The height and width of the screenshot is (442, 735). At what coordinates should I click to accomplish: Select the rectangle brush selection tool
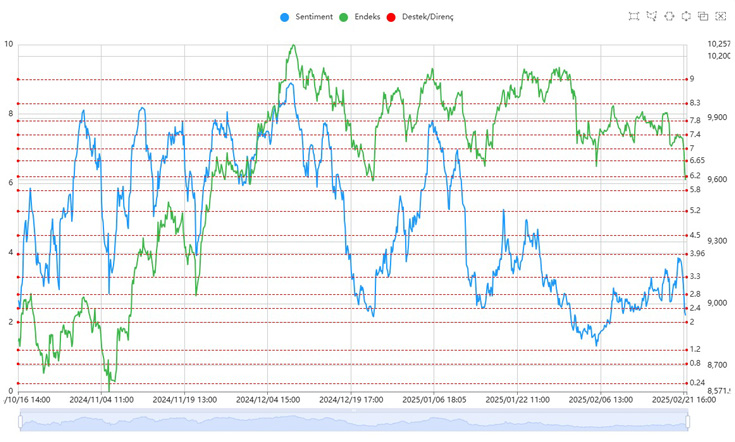pyautogui.click(x=634, y=16)
